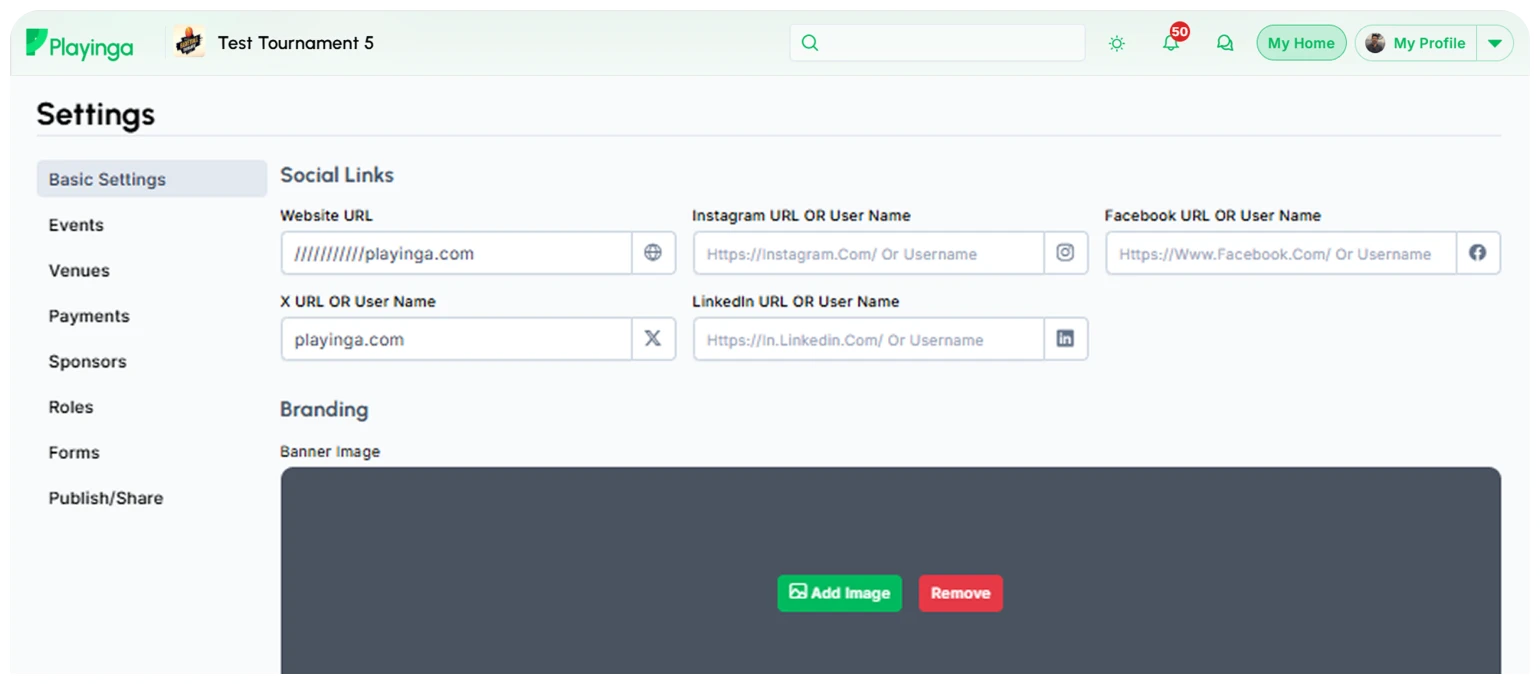Focus the Website URL field
The width and height of the screenshot is (1540, 684).
point(457,253)
